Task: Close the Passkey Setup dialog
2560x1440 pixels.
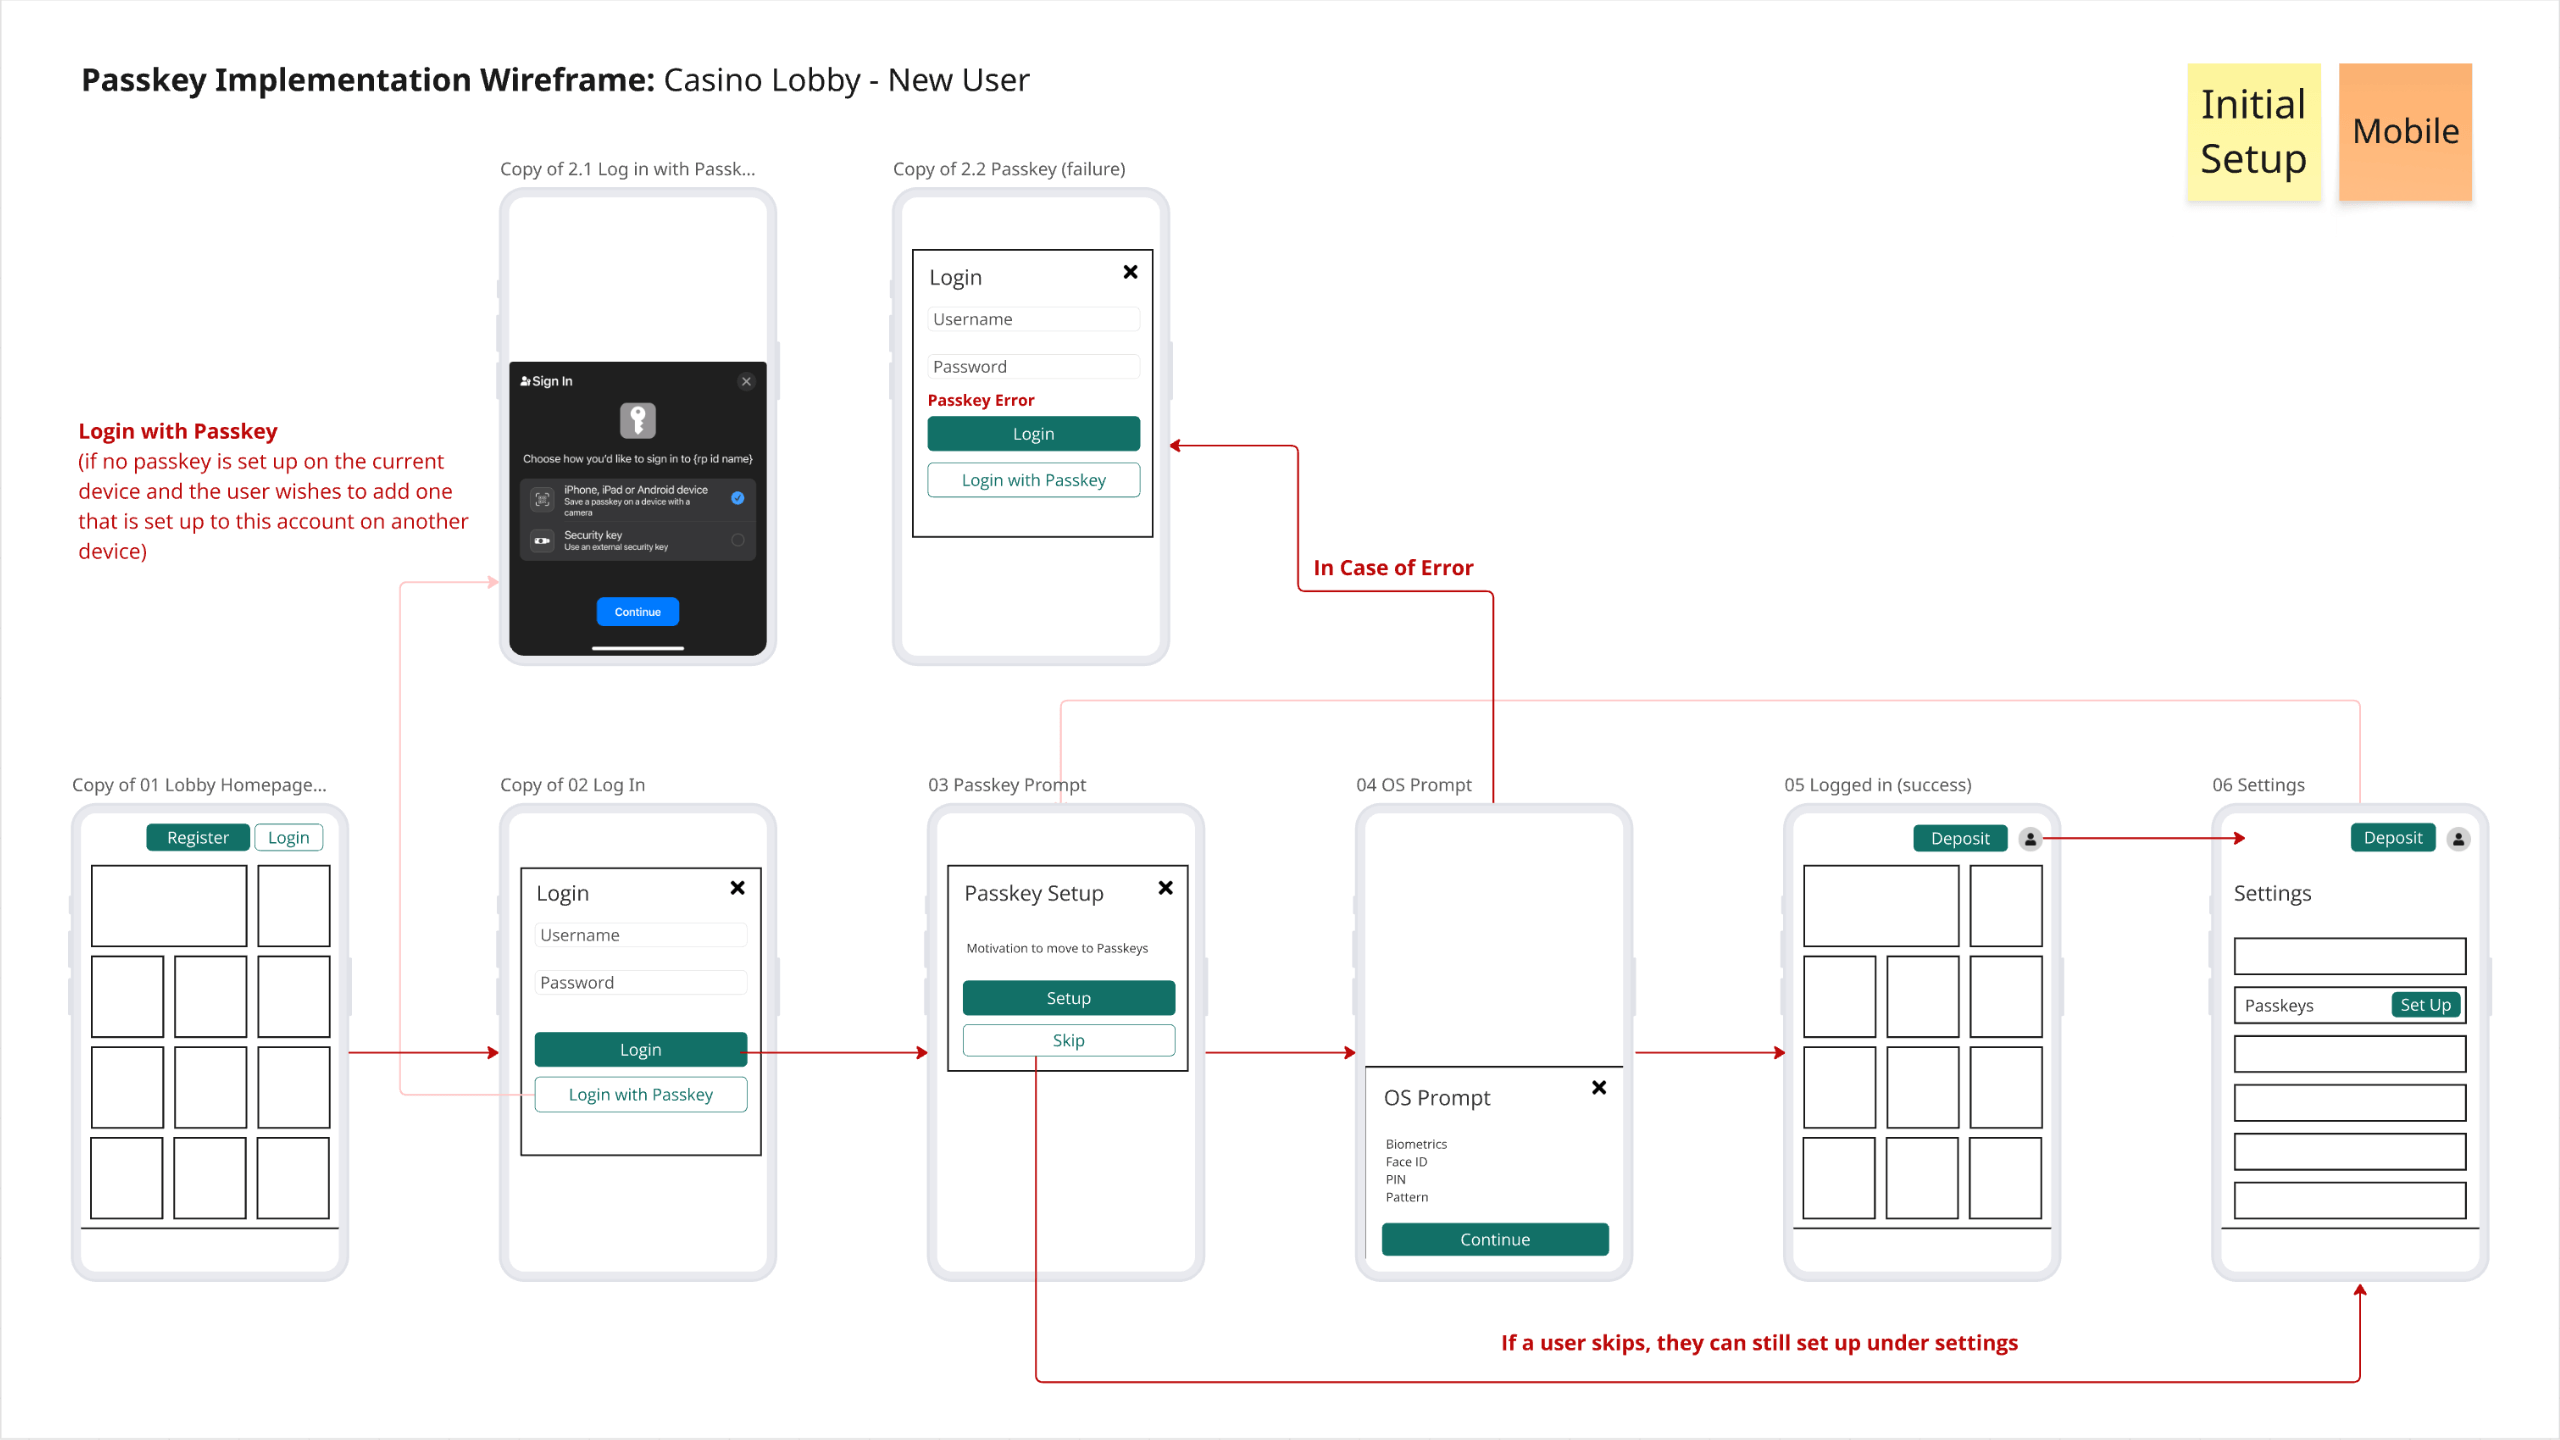Action: pos(1165,887)
